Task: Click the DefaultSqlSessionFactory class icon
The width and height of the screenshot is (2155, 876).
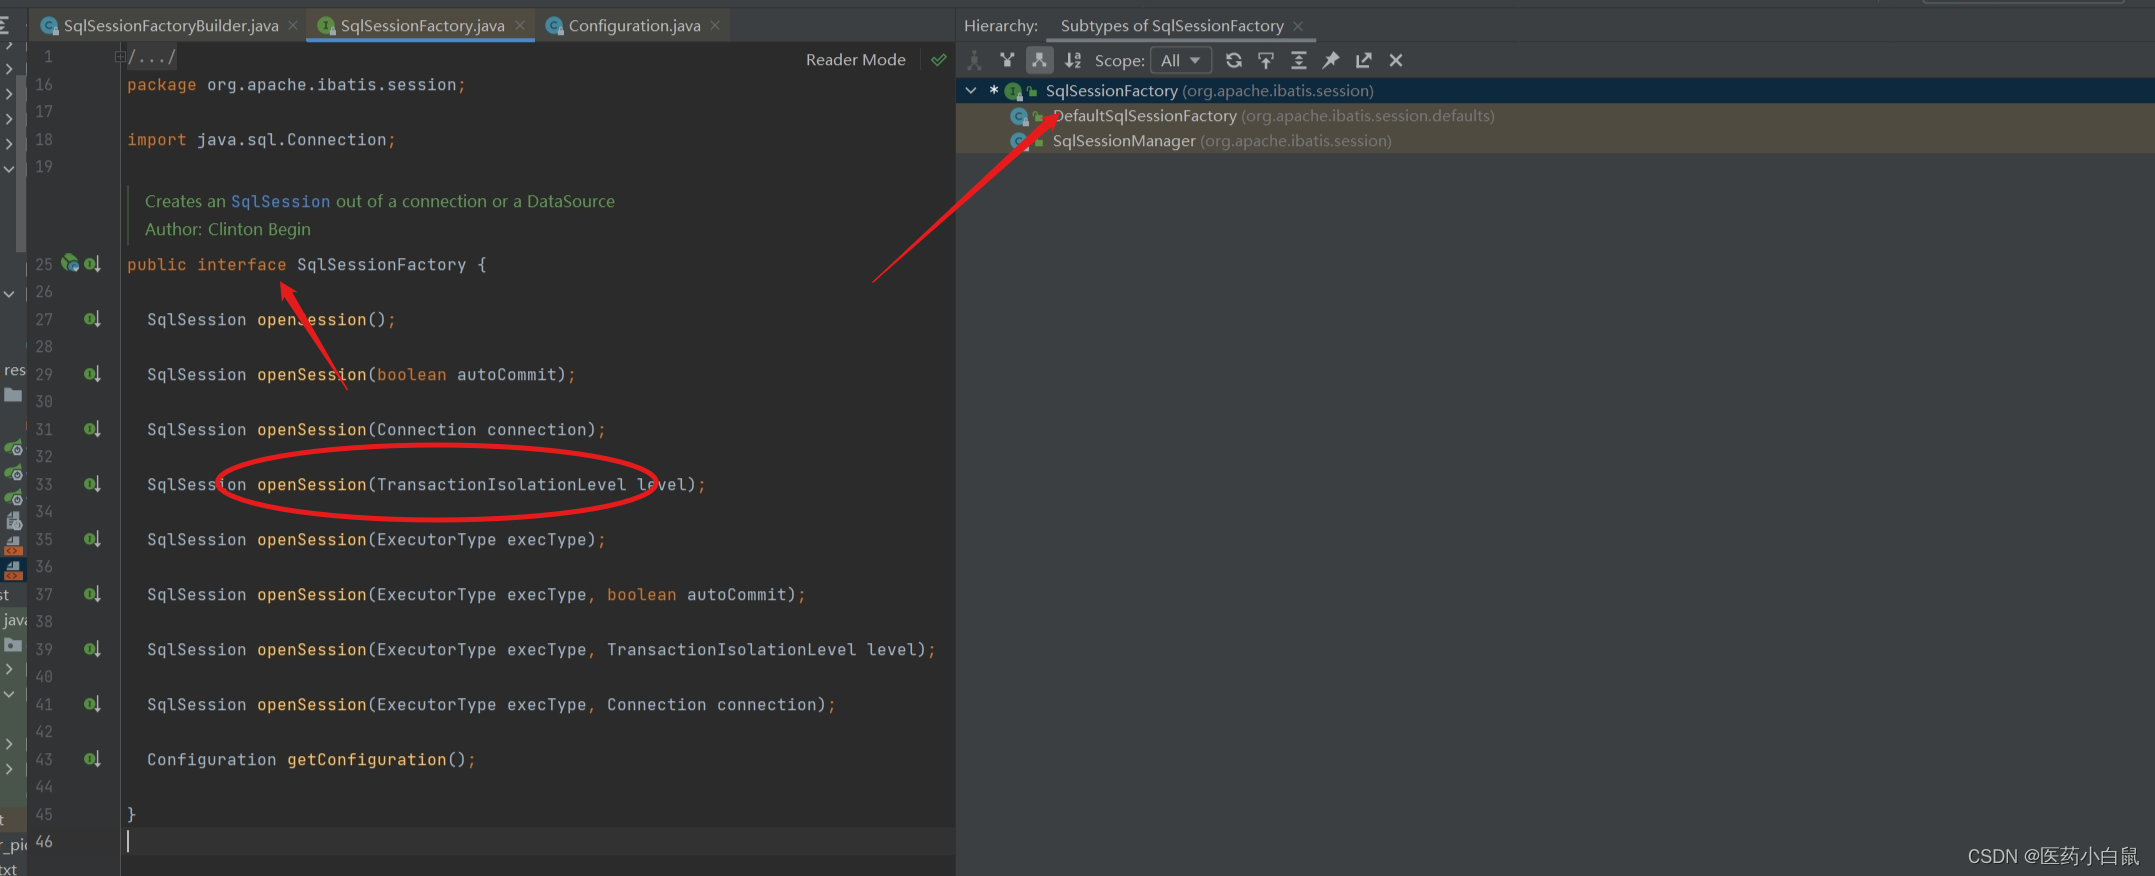Action: pyautogui.click(x=1019, y=116)
